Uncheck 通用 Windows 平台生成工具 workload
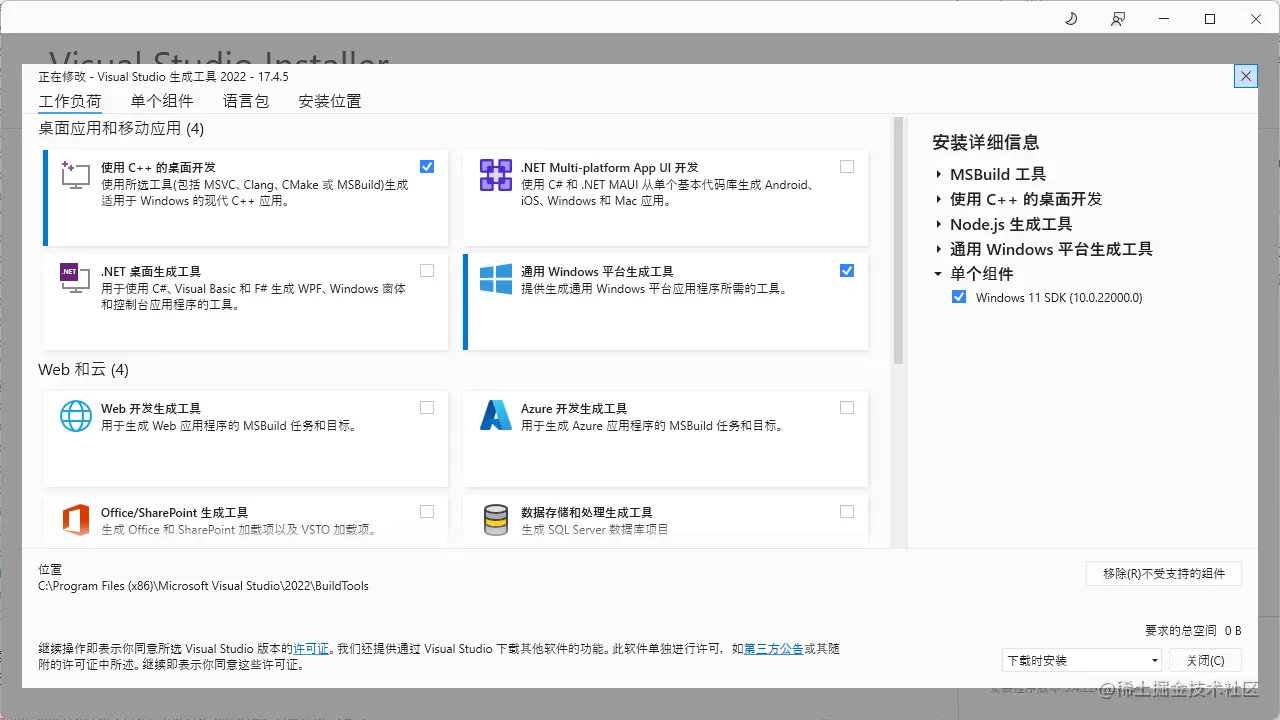Screen dimensions: 1280x720 (847, 270)
